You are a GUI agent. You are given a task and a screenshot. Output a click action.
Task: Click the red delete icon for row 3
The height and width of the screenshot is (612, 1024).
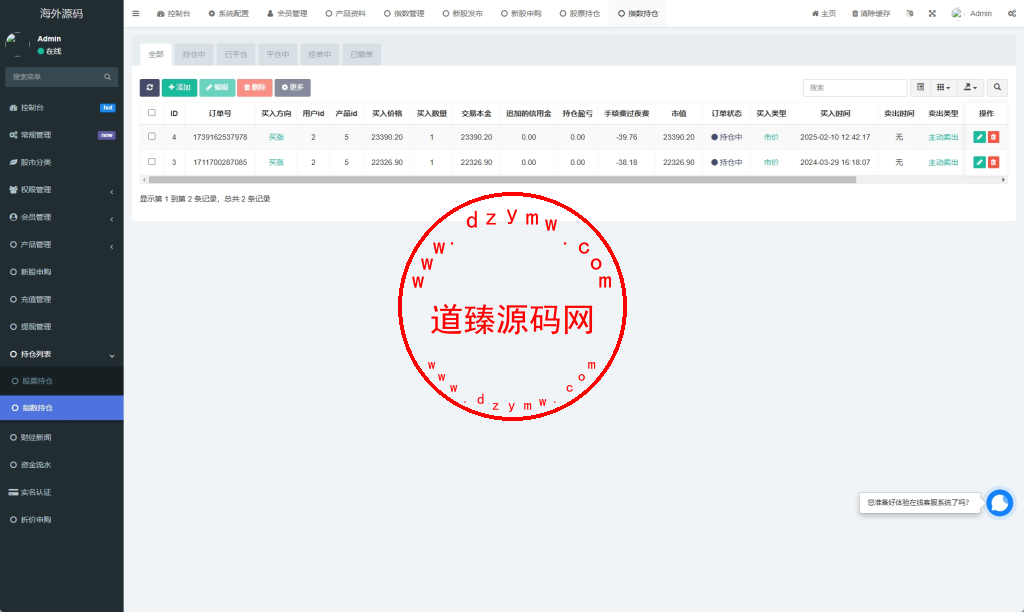click(993, 162)
